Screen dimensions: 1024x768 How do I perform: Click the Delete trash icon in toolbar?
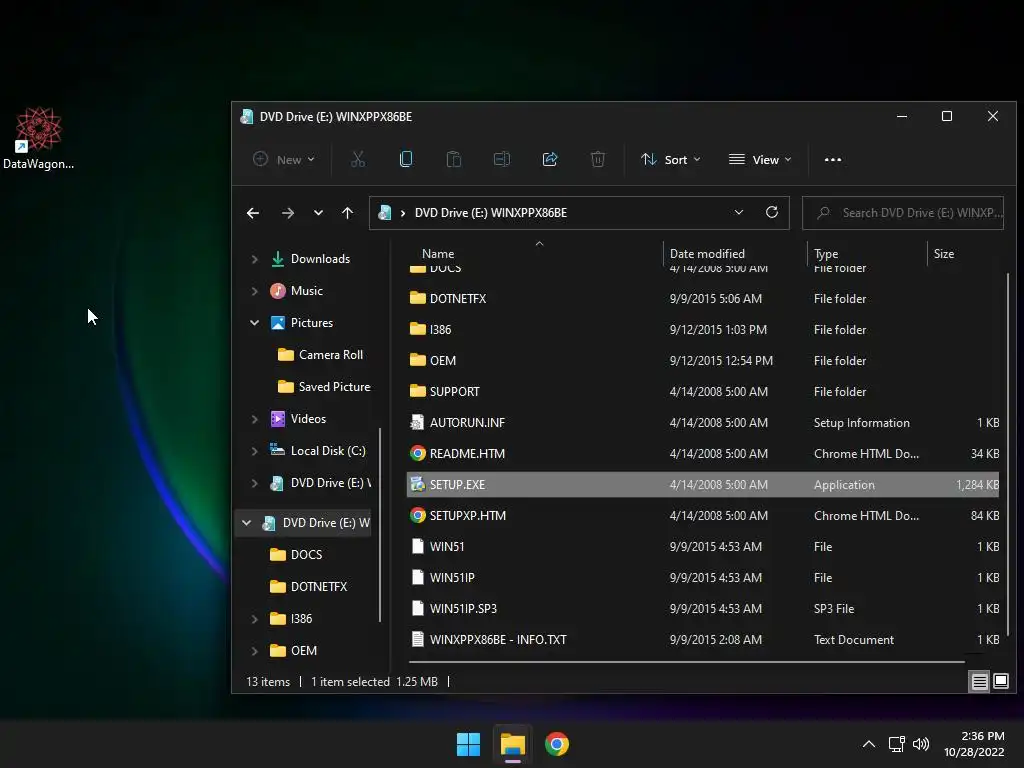point(598,159)
